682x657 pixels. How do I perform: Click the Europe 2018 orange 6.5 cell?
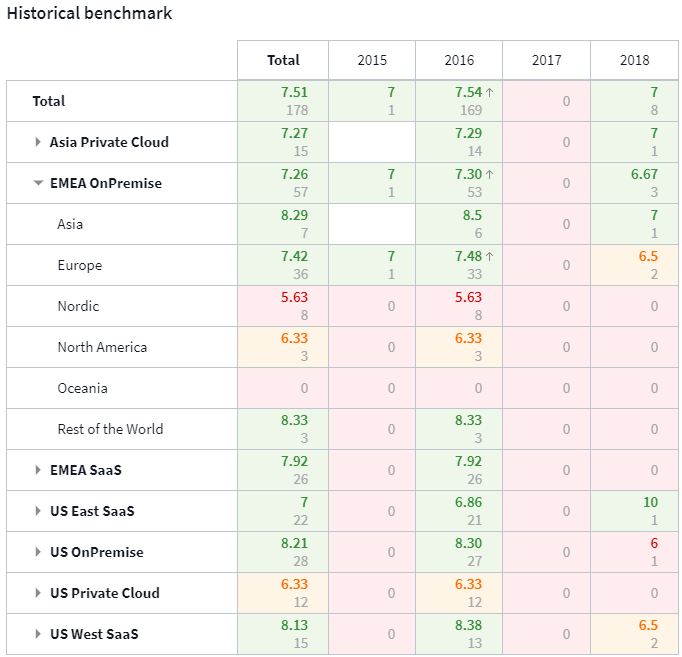pyautogui.click(x=634, y=265)
